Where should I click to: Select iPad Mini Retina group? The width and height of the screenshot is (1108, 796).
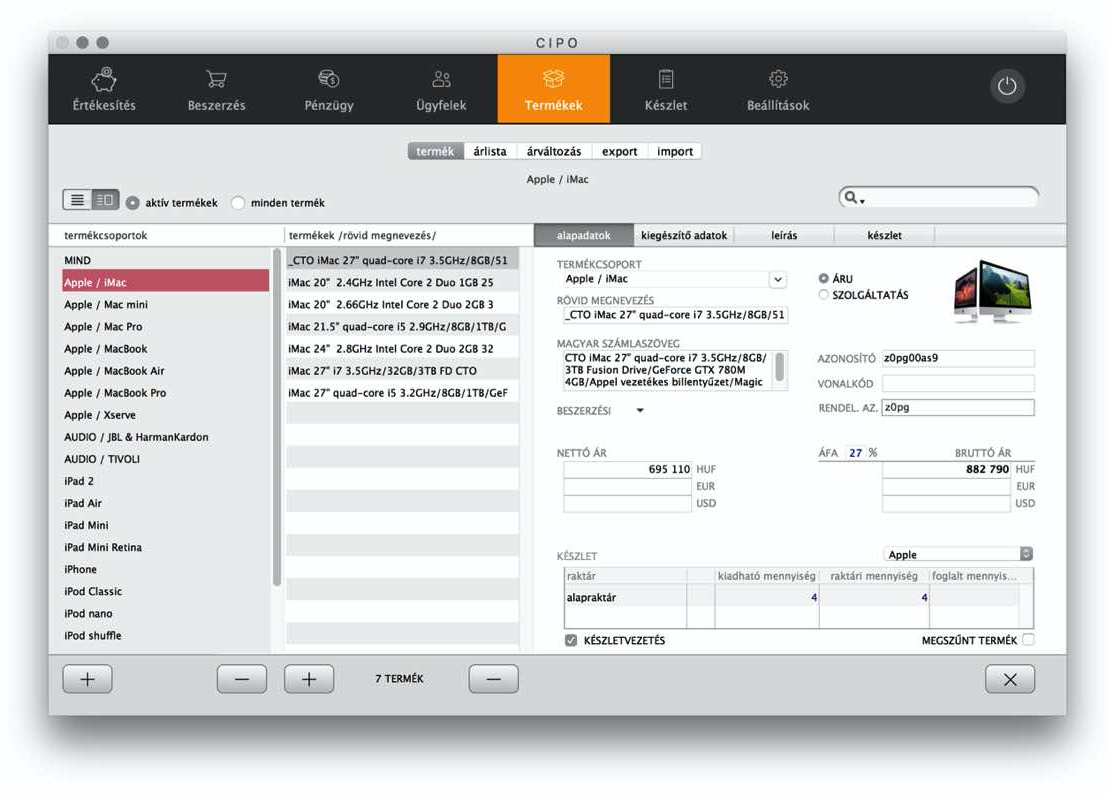(165, 548)
